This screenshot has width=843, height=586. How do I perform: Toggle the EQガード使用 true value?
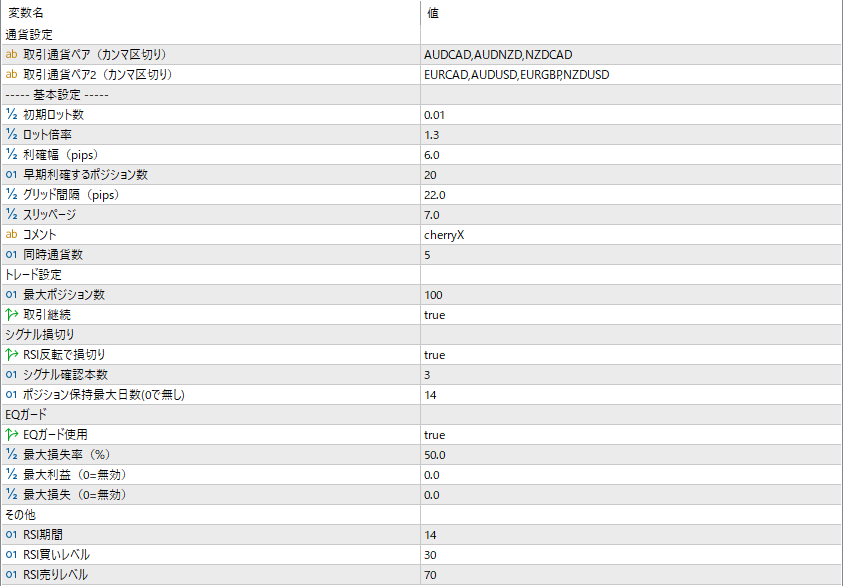pyautogui.click(x=435, y=434)
